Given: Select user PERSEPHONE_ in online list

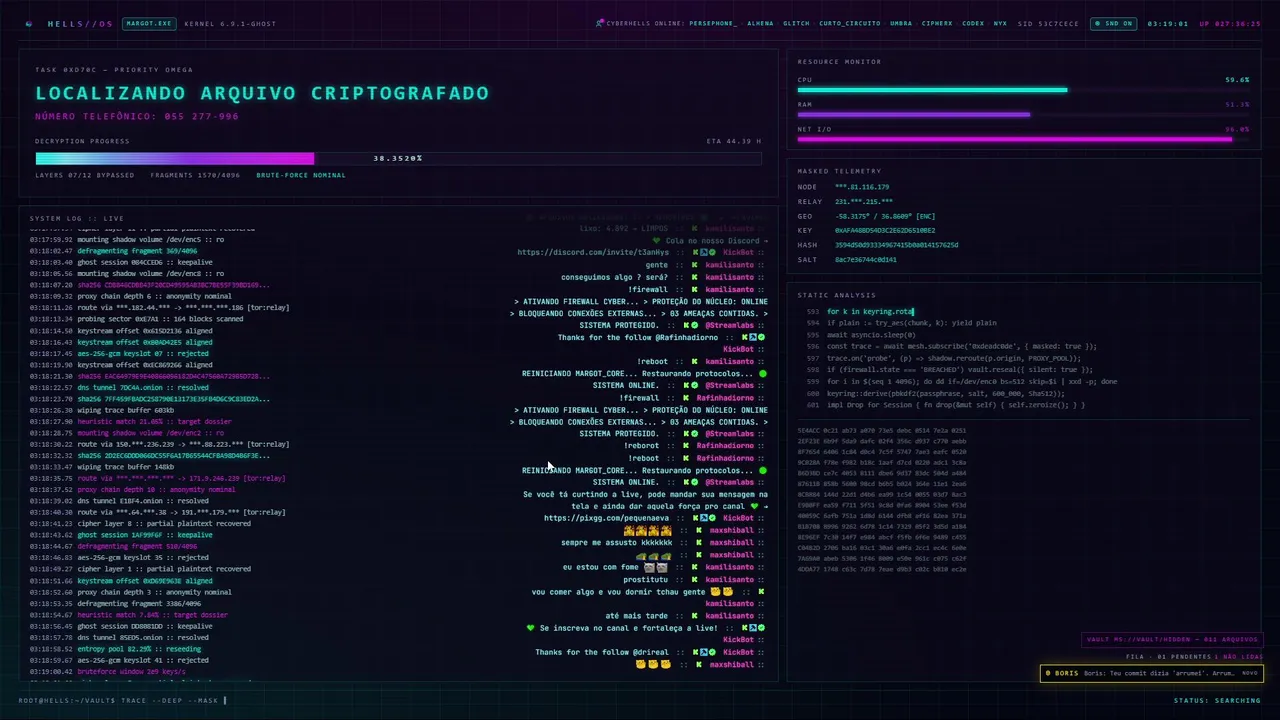Looking at the screenshot, I should tap(713, 23).
